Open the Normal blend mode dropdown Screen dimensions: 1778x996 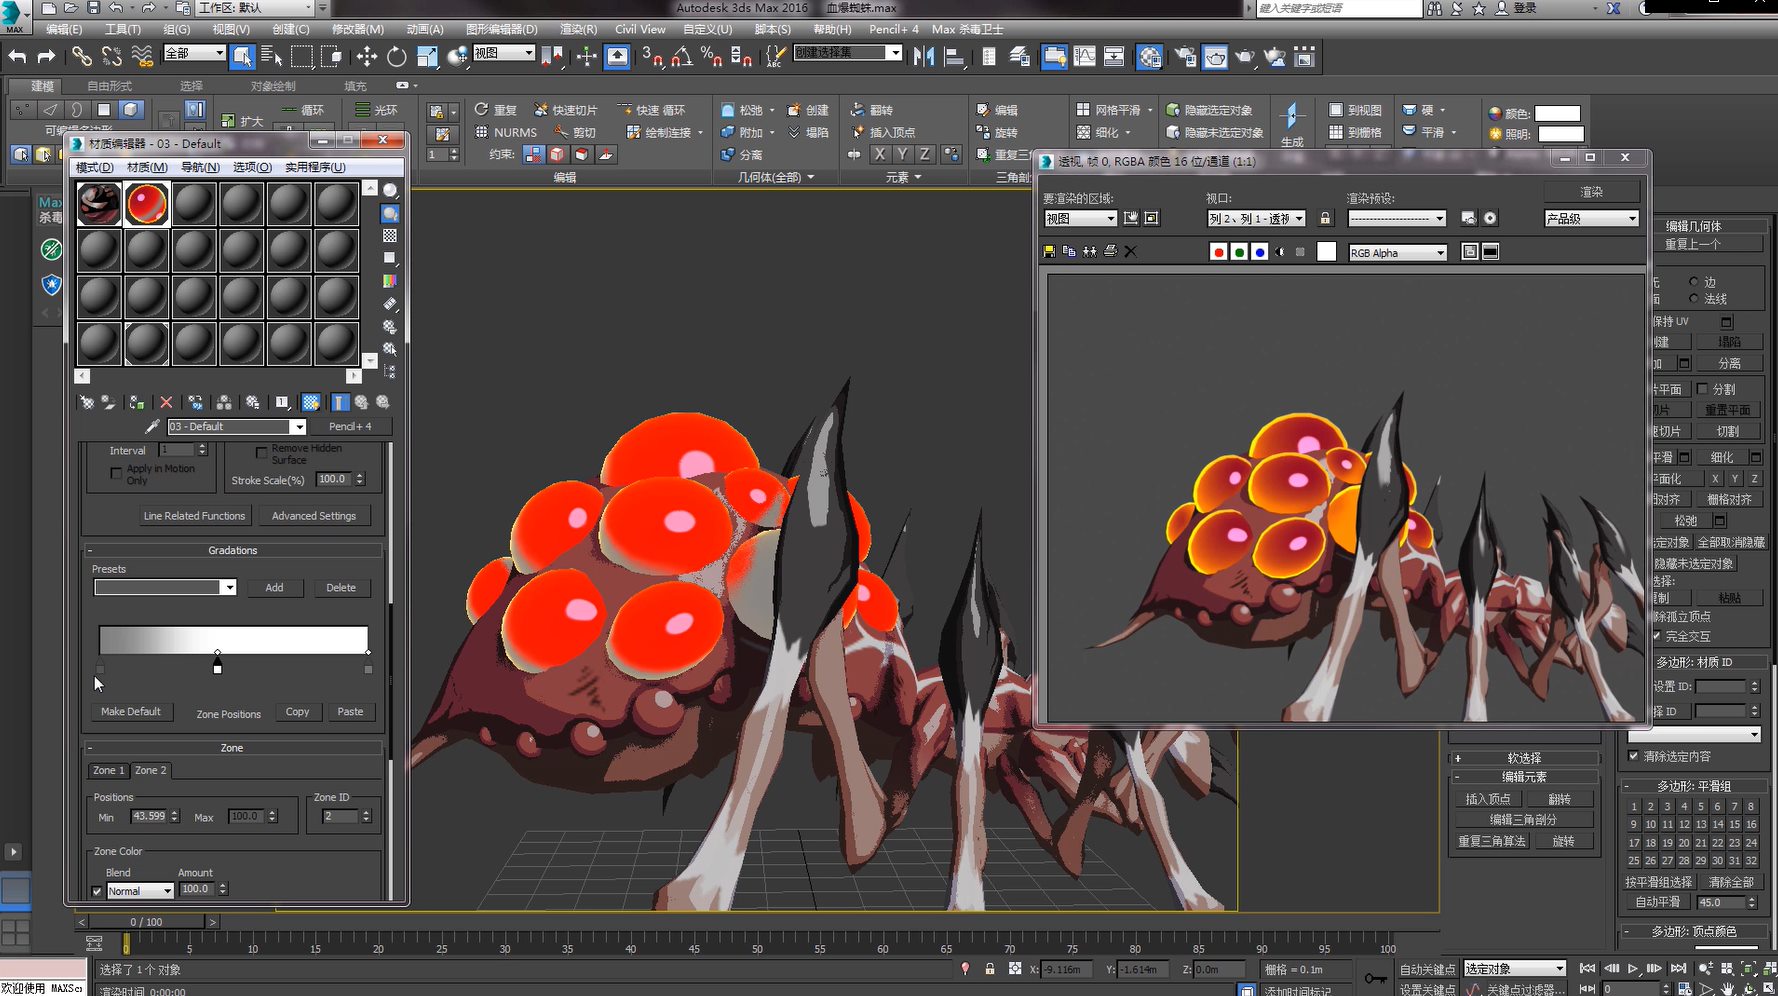(x=140, y=891)
